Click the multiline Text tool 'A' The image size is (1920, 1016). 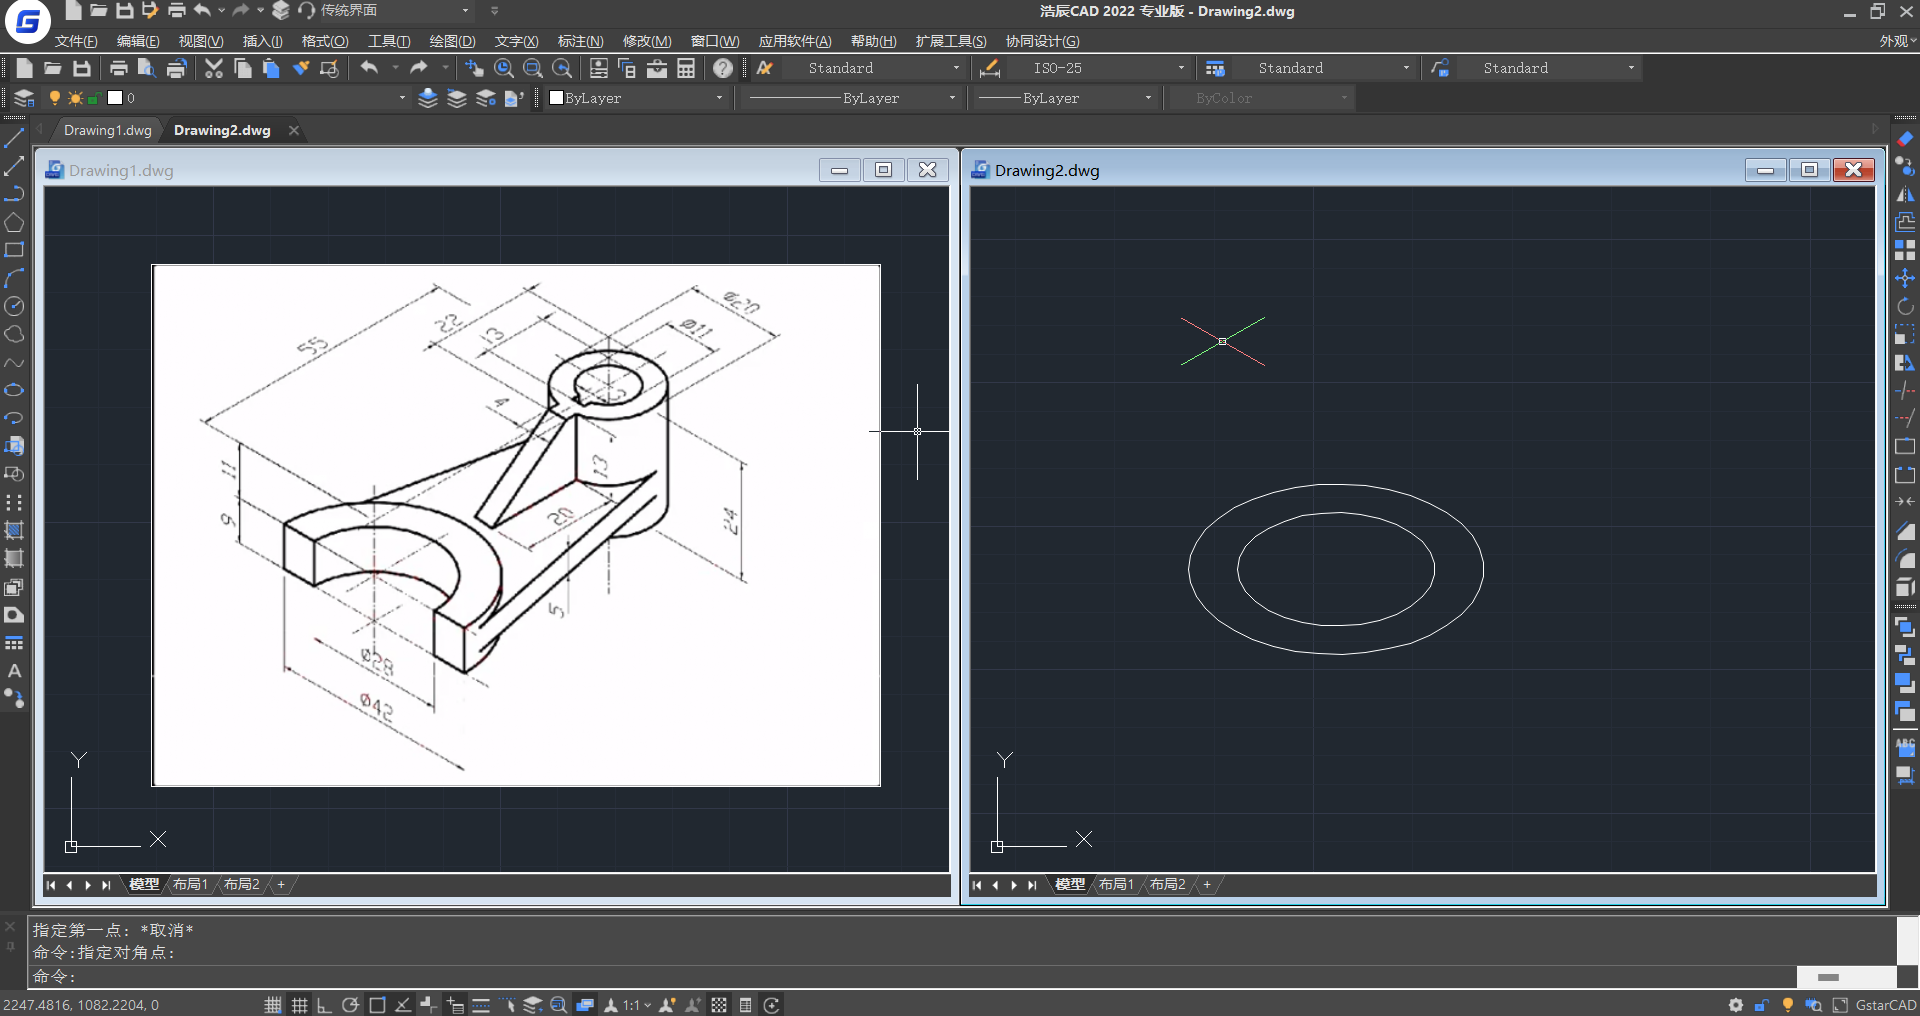(x=14, y=671)
